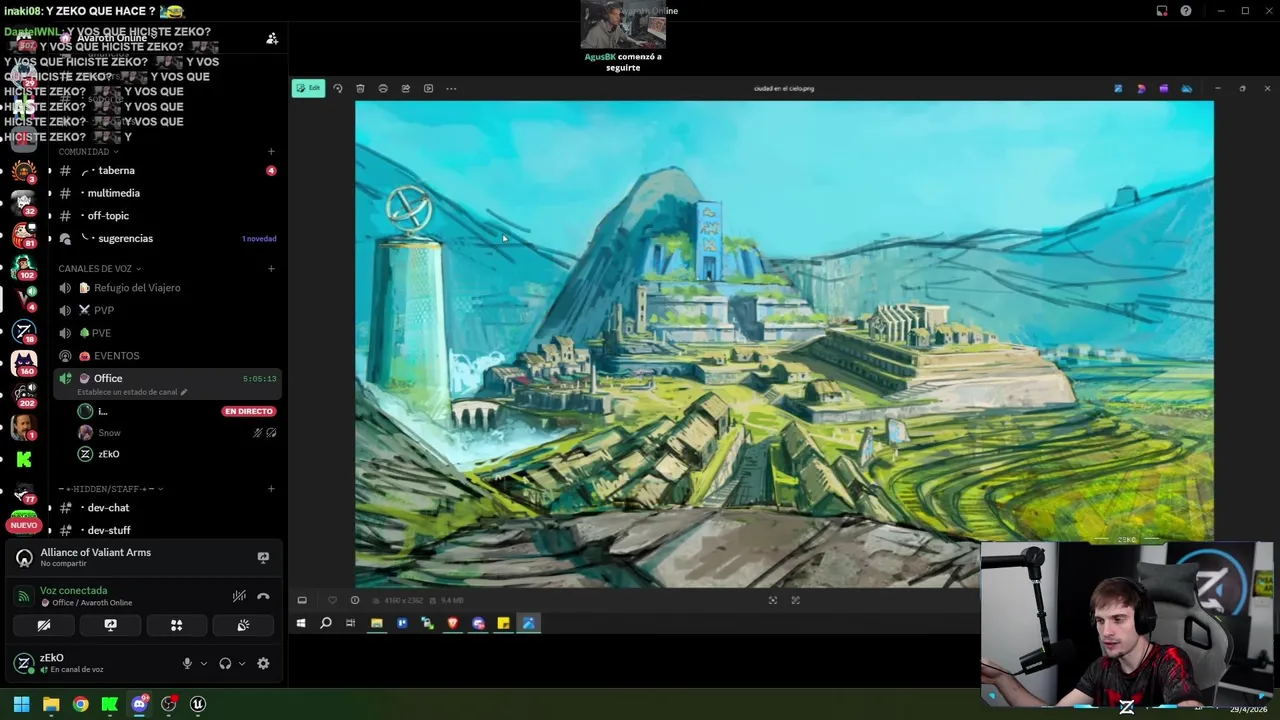Click fit-to-window zoom icon in Photos
Image resolution: width=1280 pixels, height=720 pixels.
[x=772, y=600]
